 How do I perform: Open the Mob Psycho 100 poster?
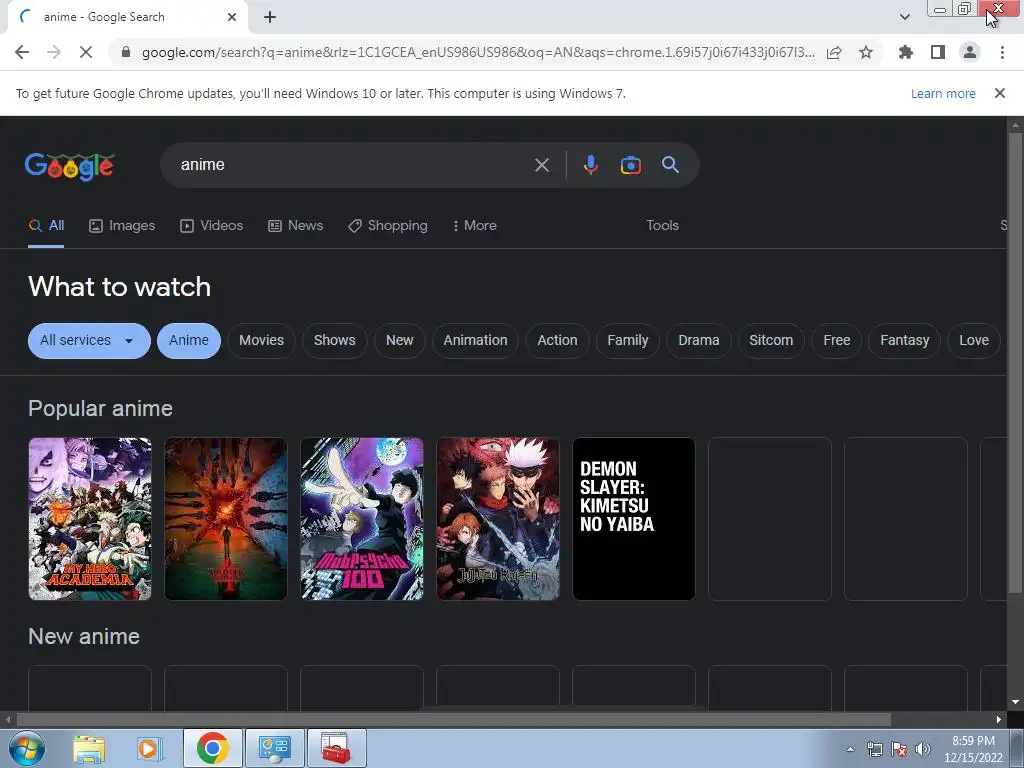pyautogui.click(x=362, y=519)
